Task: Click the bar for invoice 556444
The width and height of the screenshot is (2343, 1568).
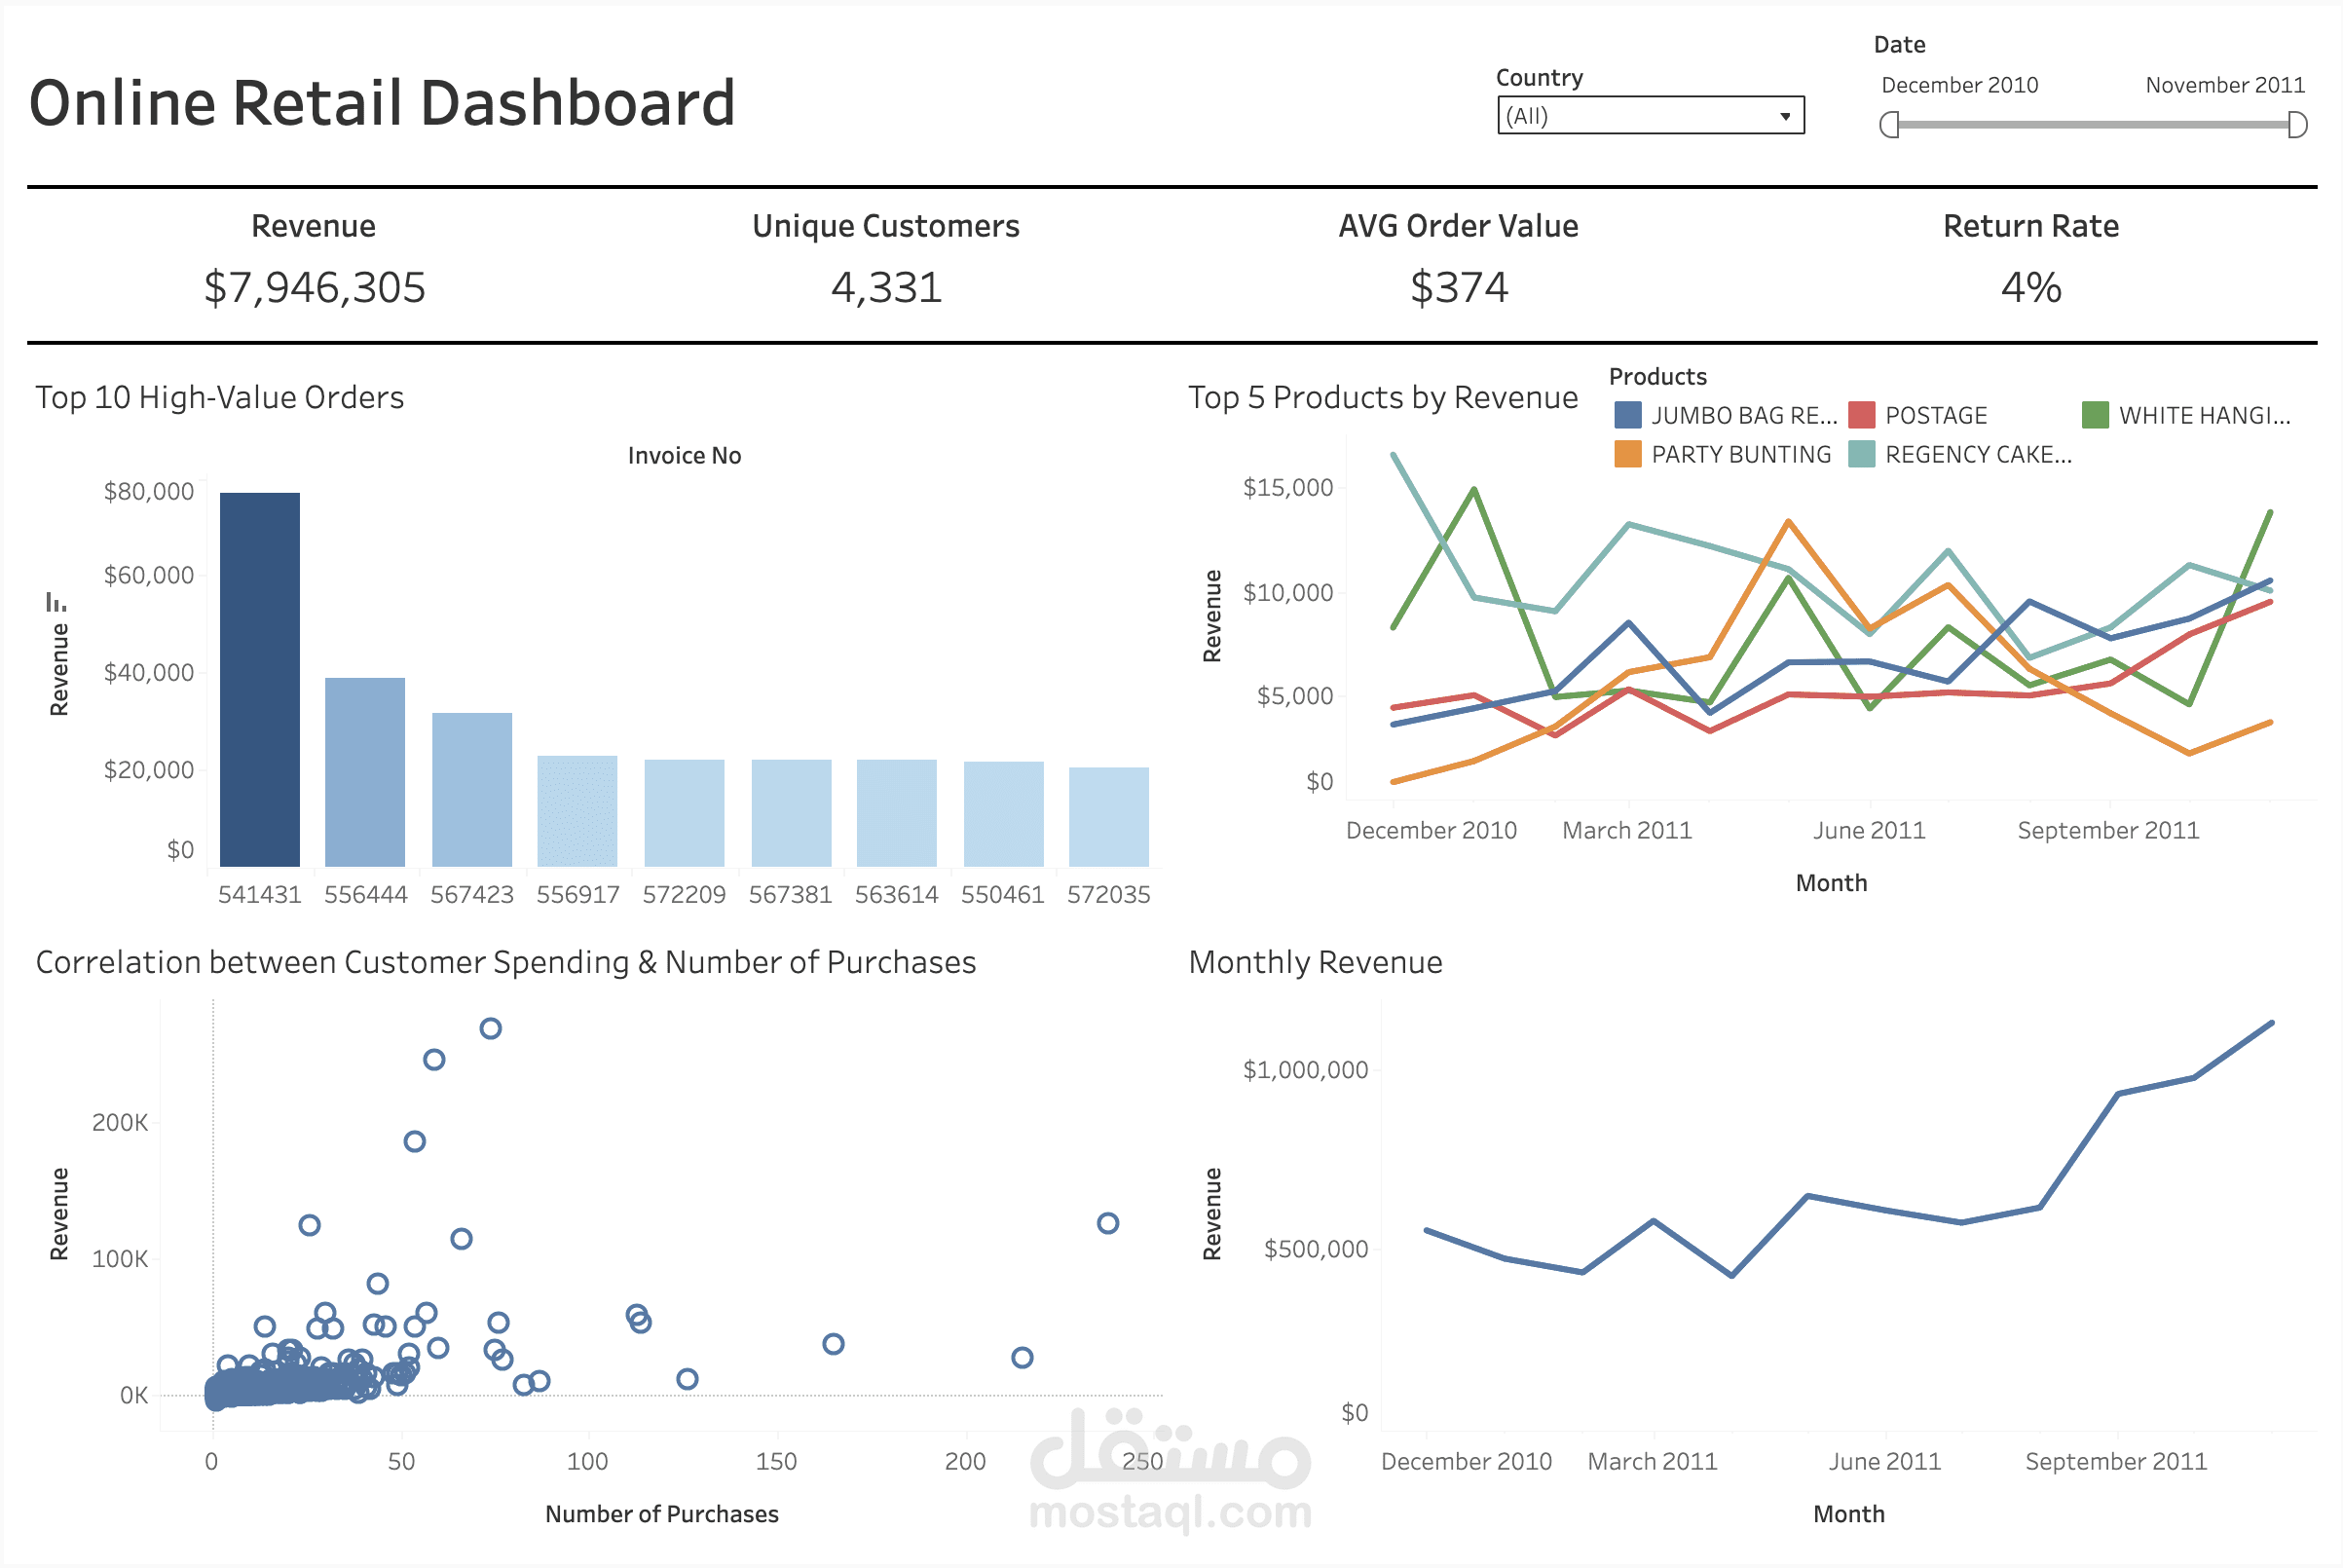Action: pyautogui.click(x=365, y=772)
